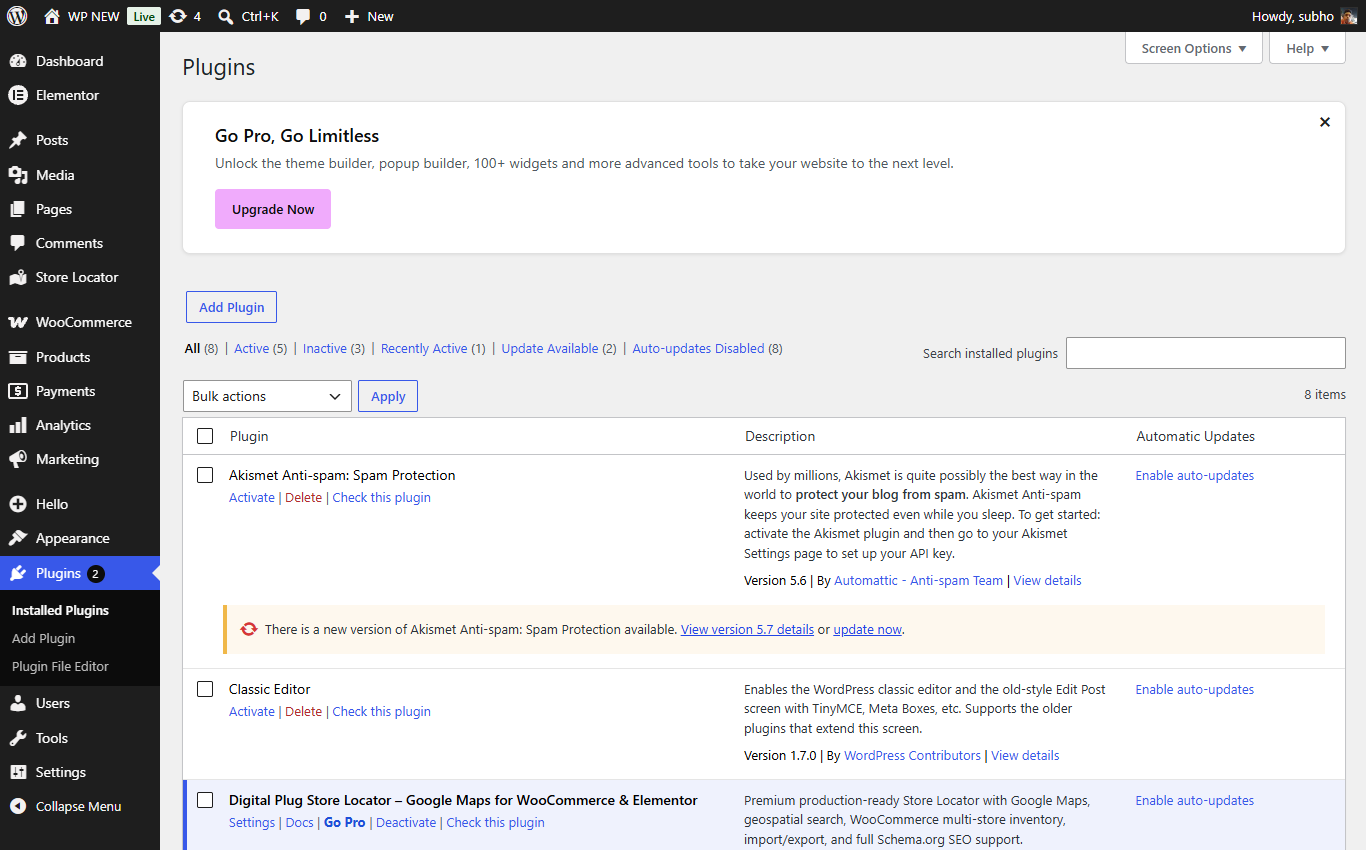
Task: Check the Classic Editor plugin checkbox
Action: pos(205,689)
